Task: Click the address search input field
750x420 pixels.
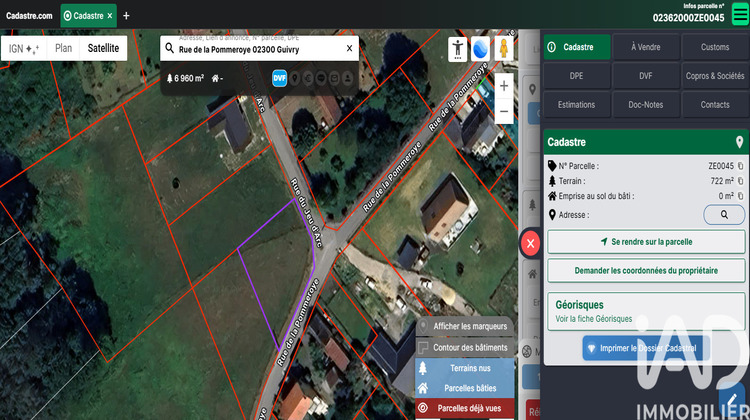Action: pos(258,48)
